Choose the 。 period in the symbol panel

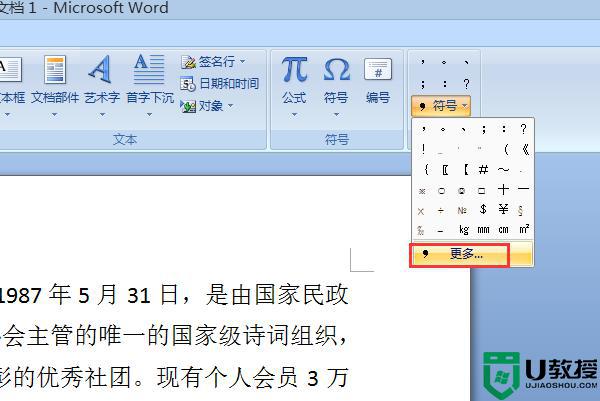point(443,129)
